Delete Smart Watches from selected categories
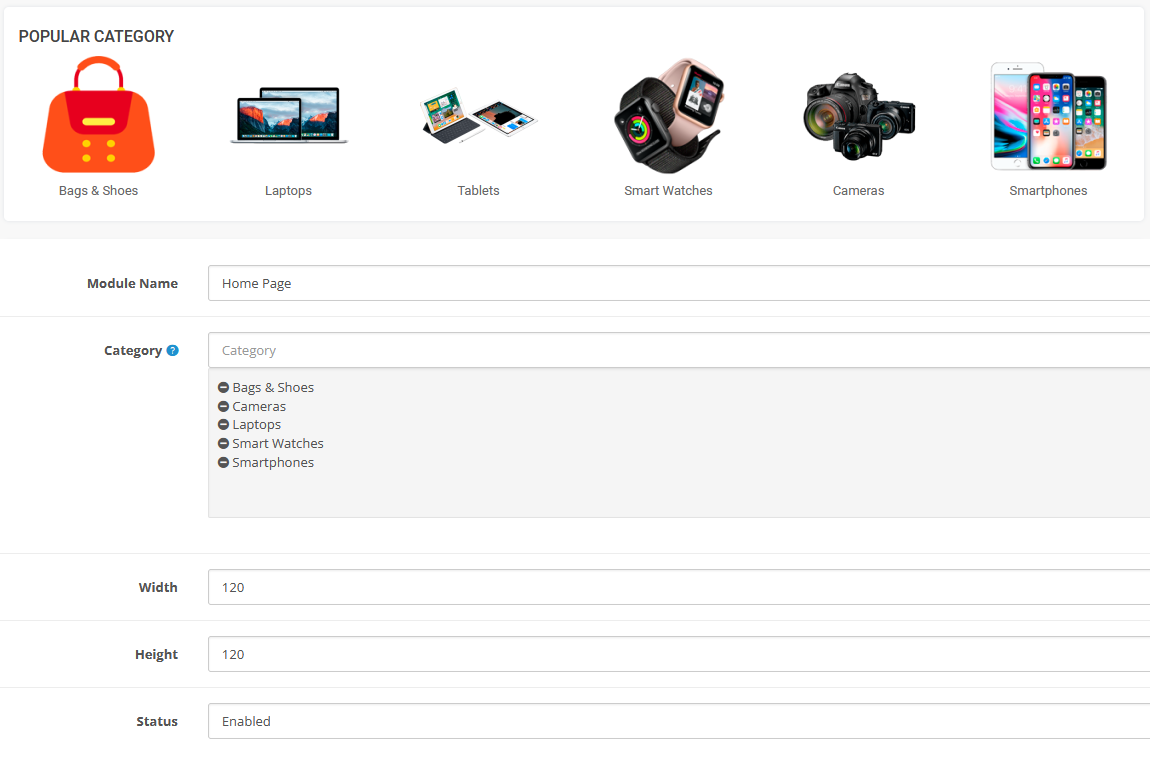The width and height of the screenshot is (1150, 757). (224, 444)
